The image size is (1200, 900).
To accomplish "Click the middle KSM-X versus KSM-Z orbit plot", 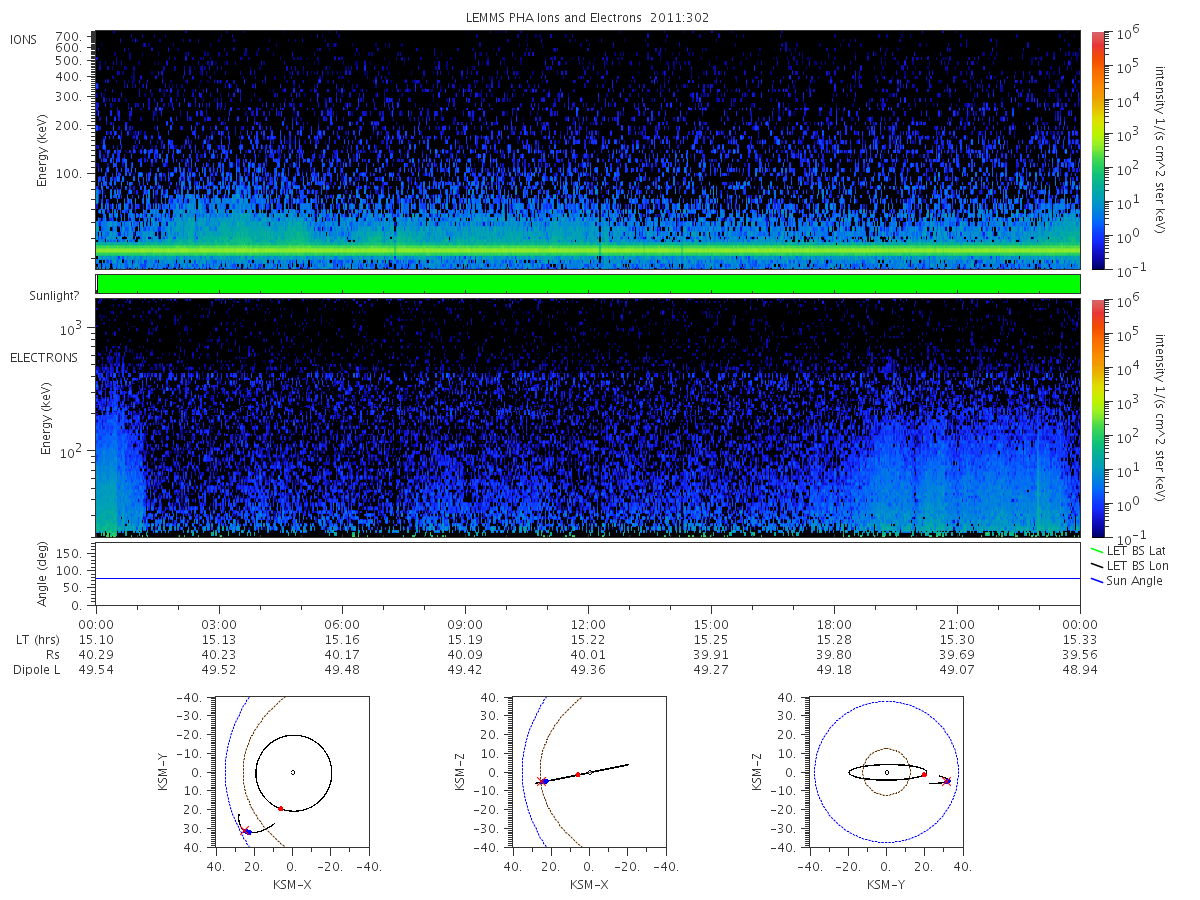I will pos(589,772).
